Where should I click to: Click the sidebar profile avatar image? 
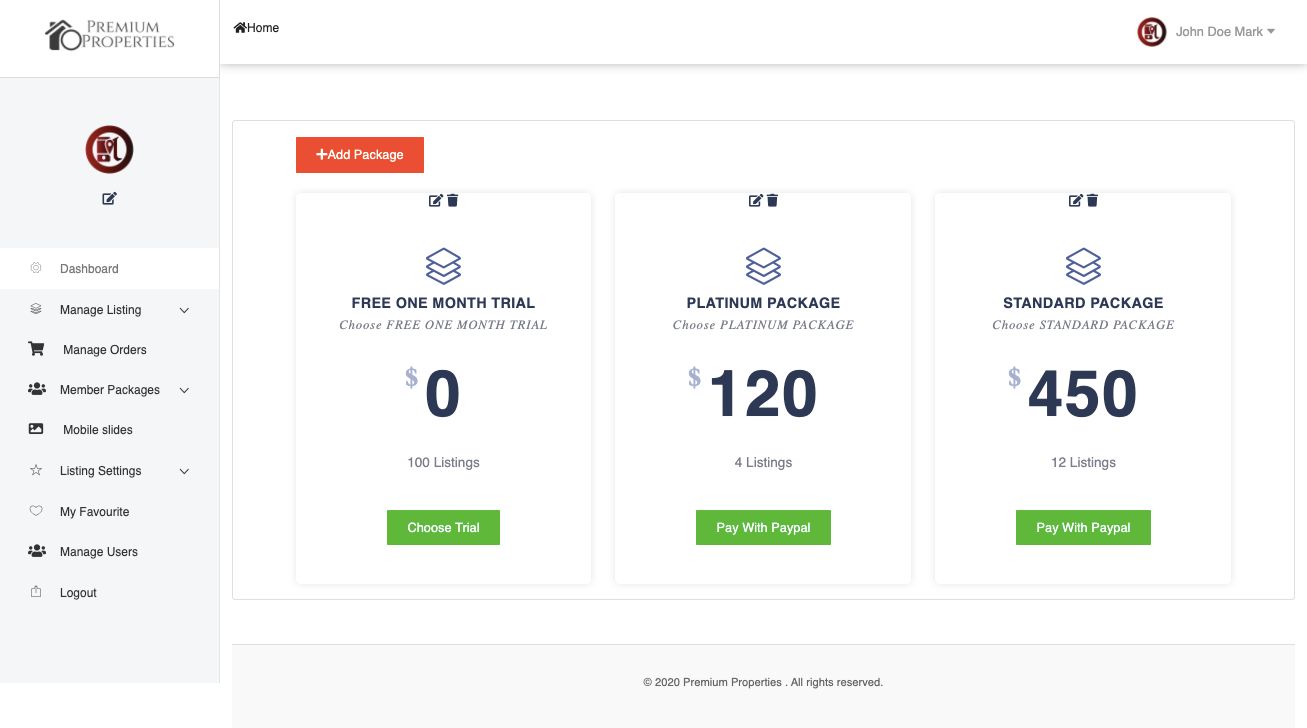pos(109,150)
